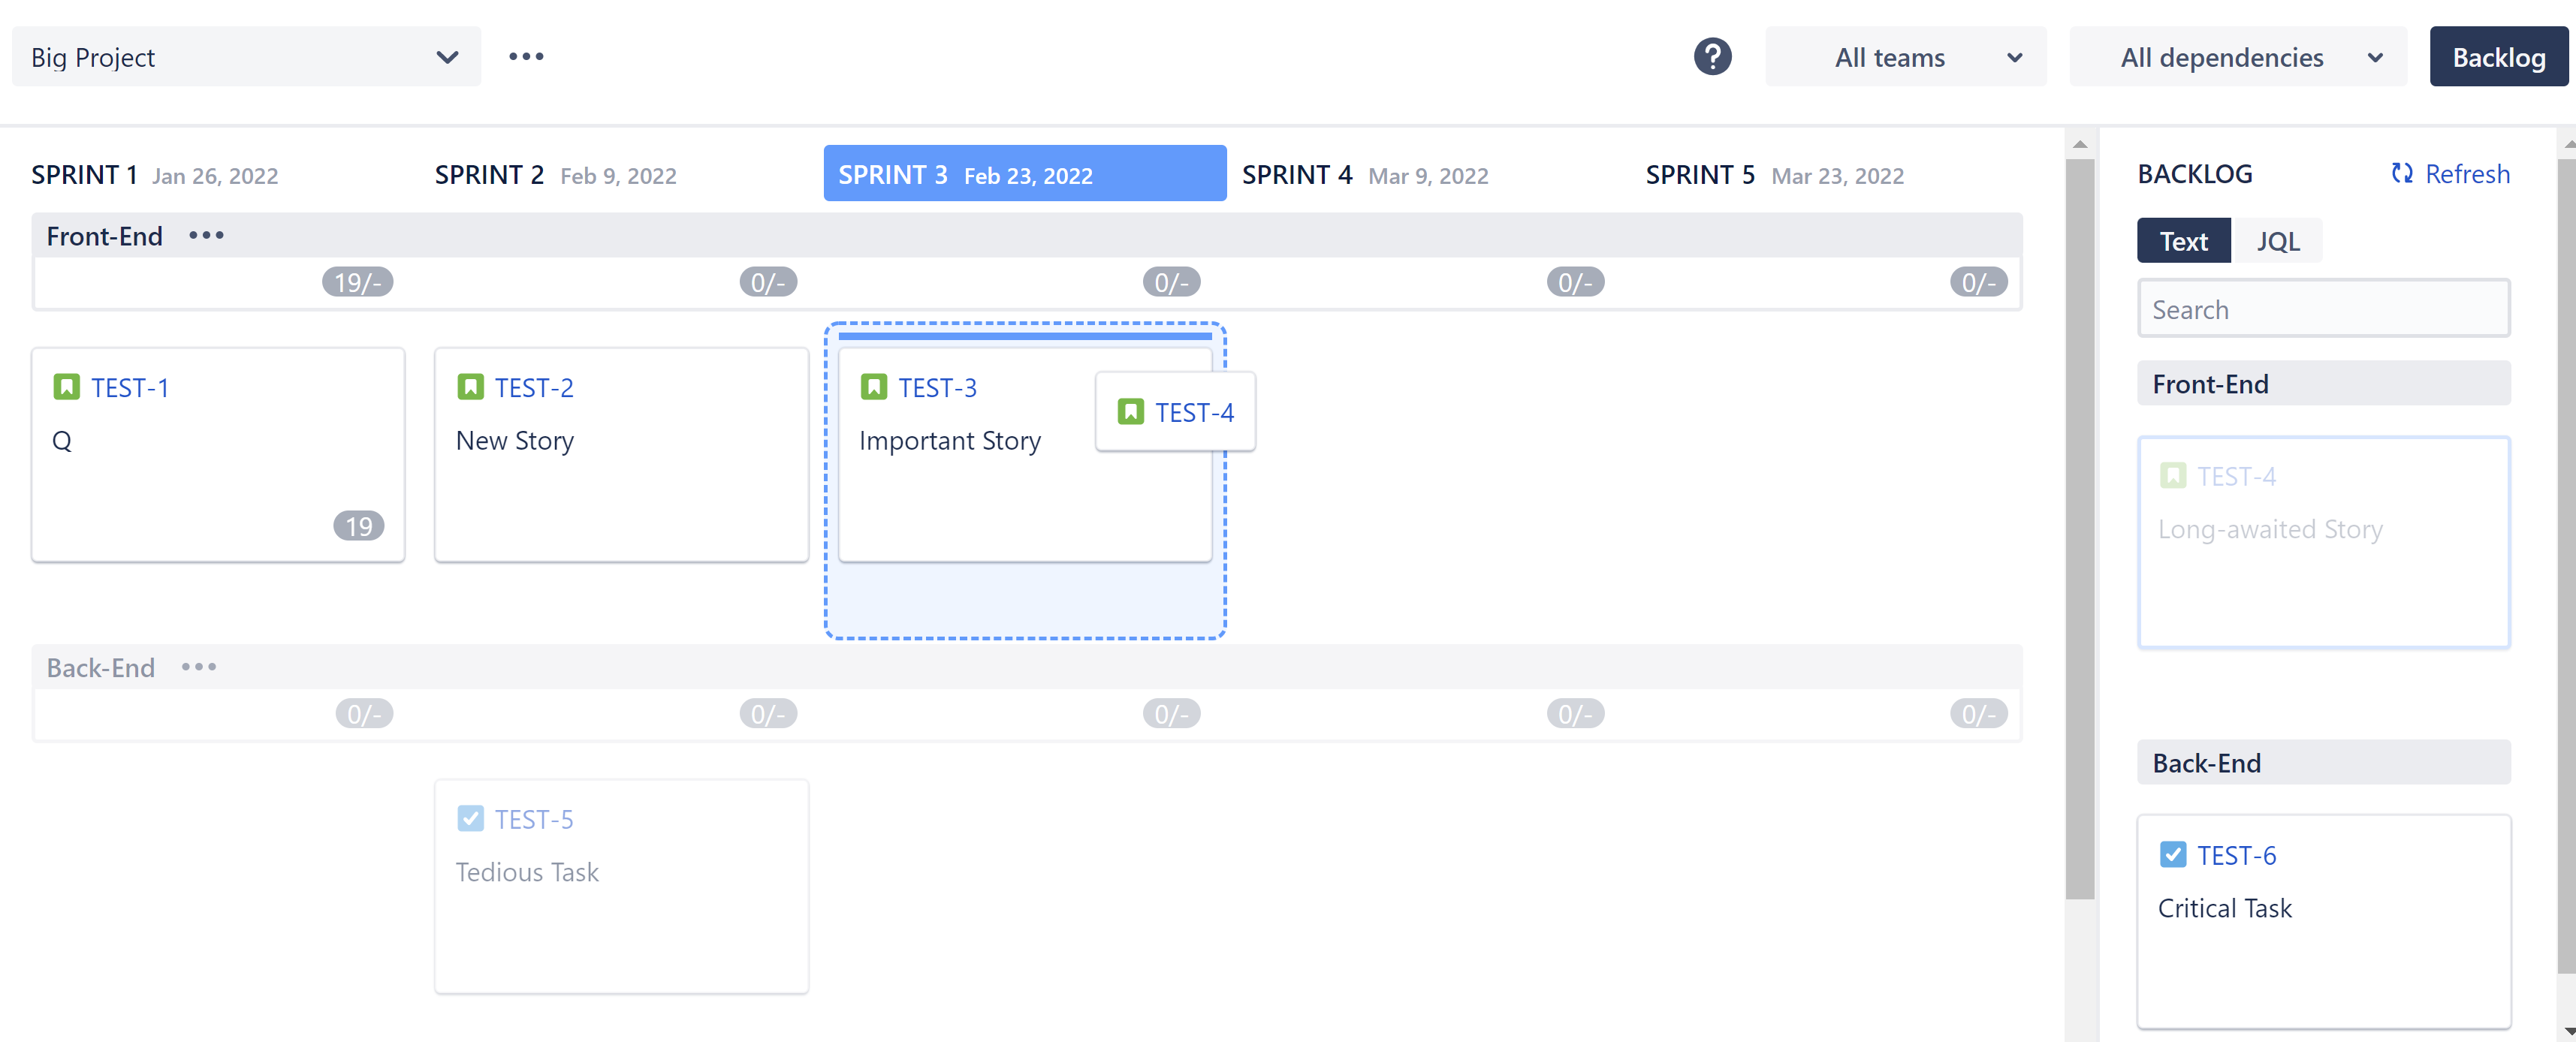
Task: Click the Refresh icon in the Backlog panel
Action: 2401,174
